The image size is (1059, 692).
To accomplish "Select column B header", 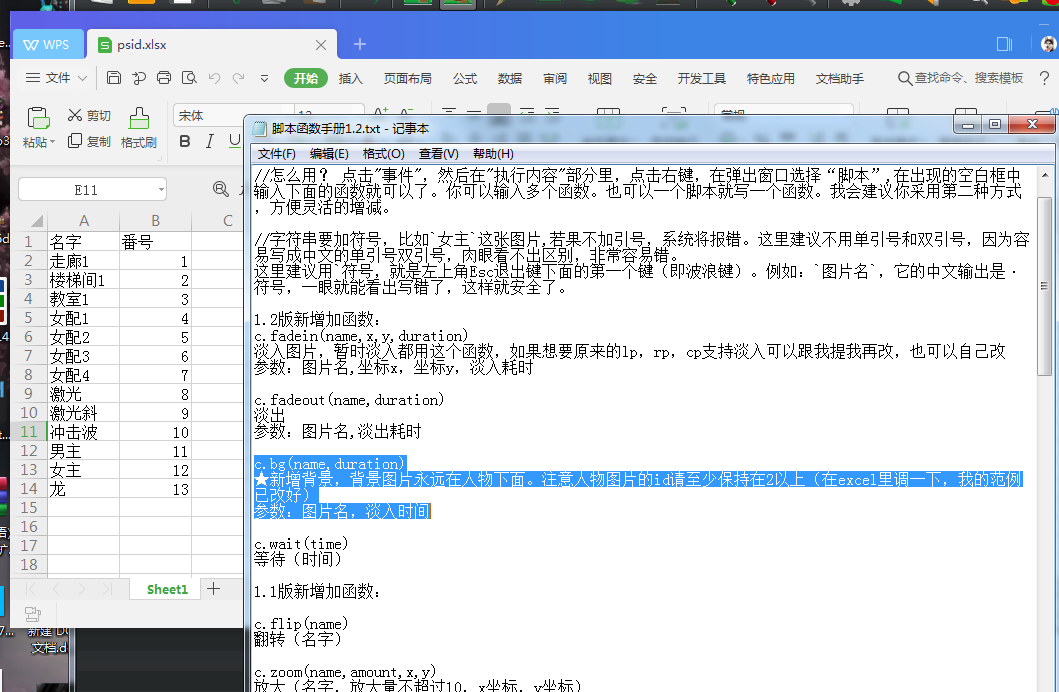I will point(155,221).
